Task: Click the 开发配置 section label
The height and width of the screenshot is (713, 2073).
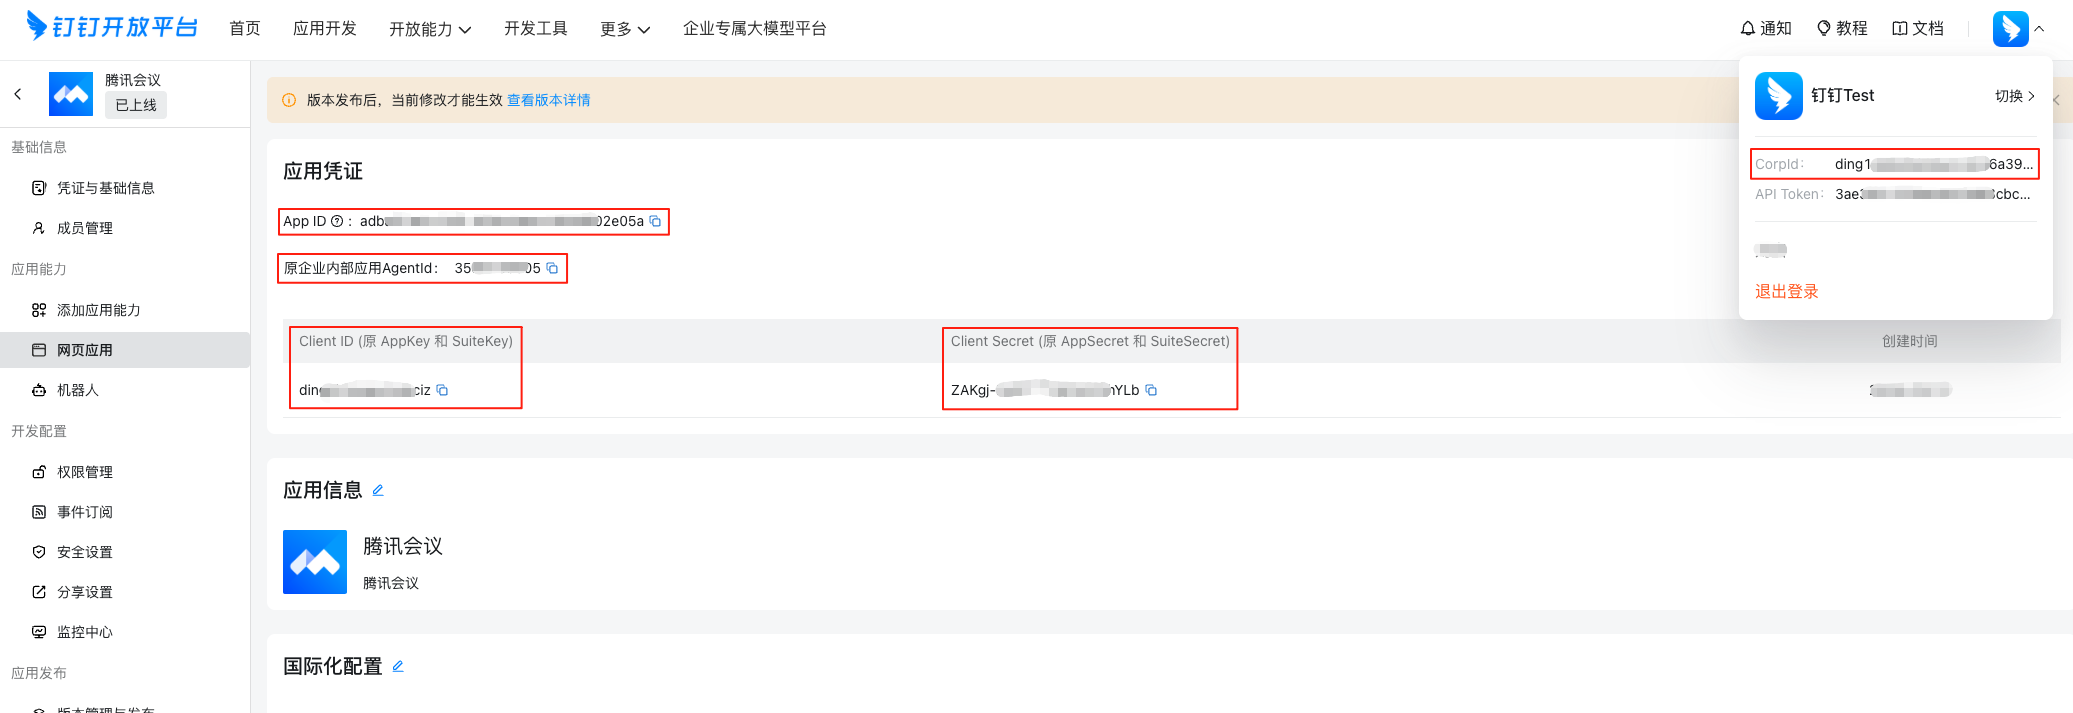Action: (39, 431)
